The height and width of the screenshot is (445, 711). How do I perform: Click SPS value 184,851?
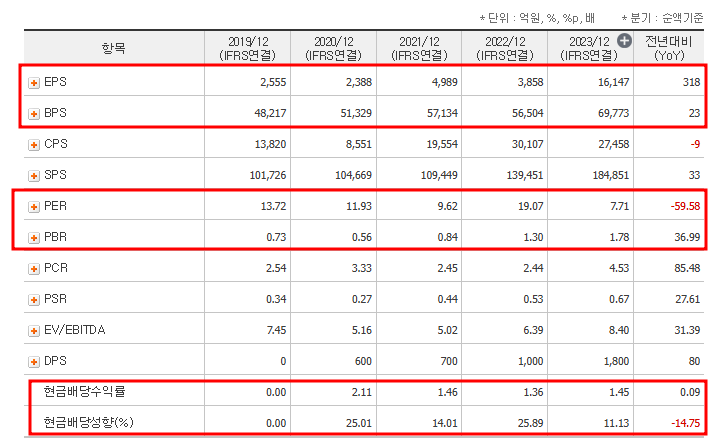click(611, 175)
